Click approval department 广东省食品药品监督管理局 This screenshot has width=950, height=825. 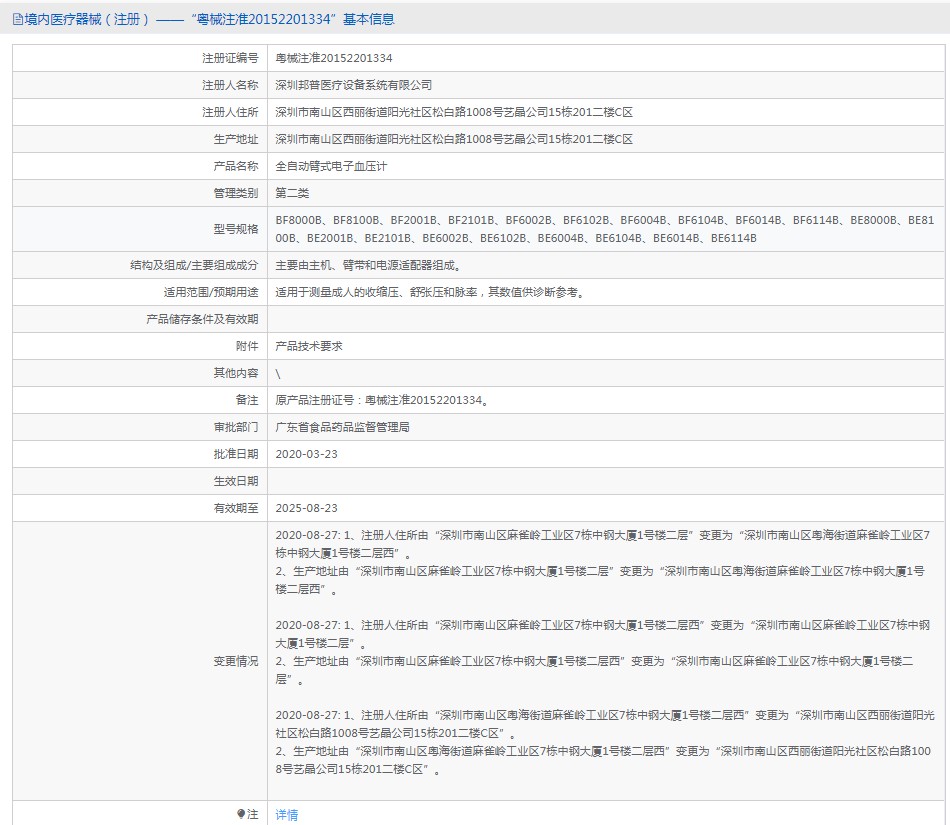click(342, 428)
